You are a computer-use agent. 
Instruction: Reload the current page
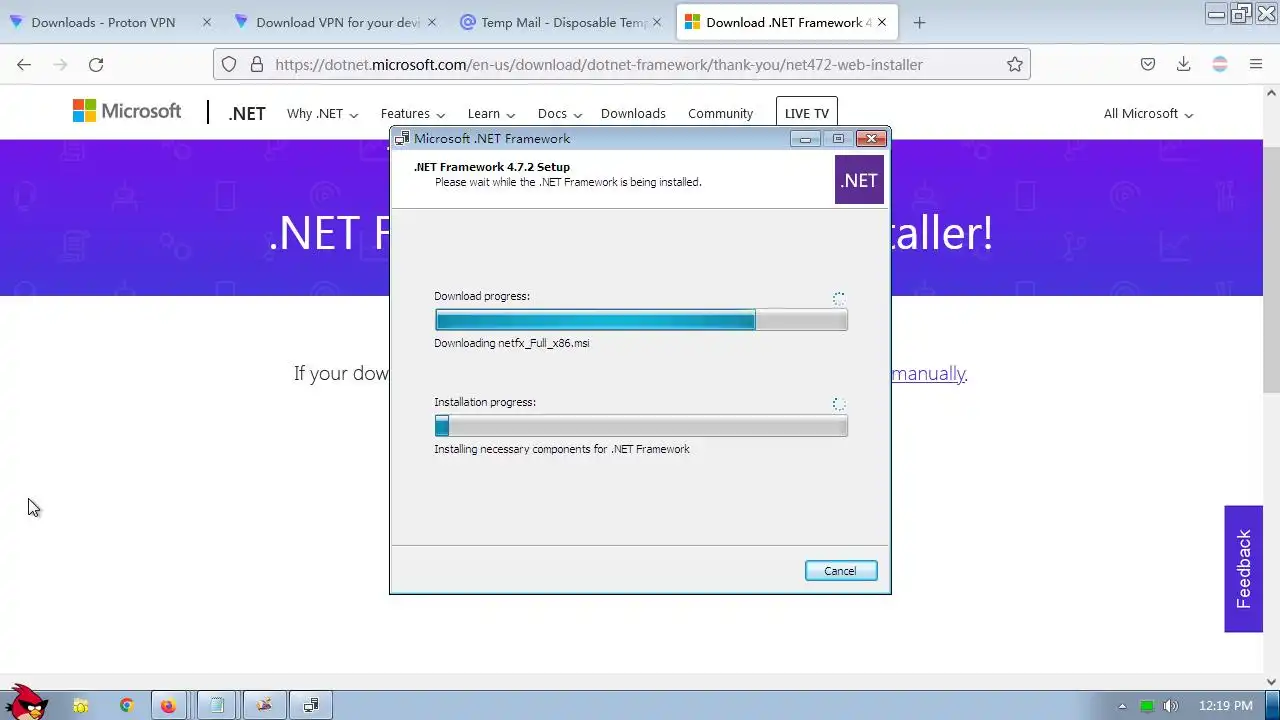pyautogui.click(x=96, y=64)
